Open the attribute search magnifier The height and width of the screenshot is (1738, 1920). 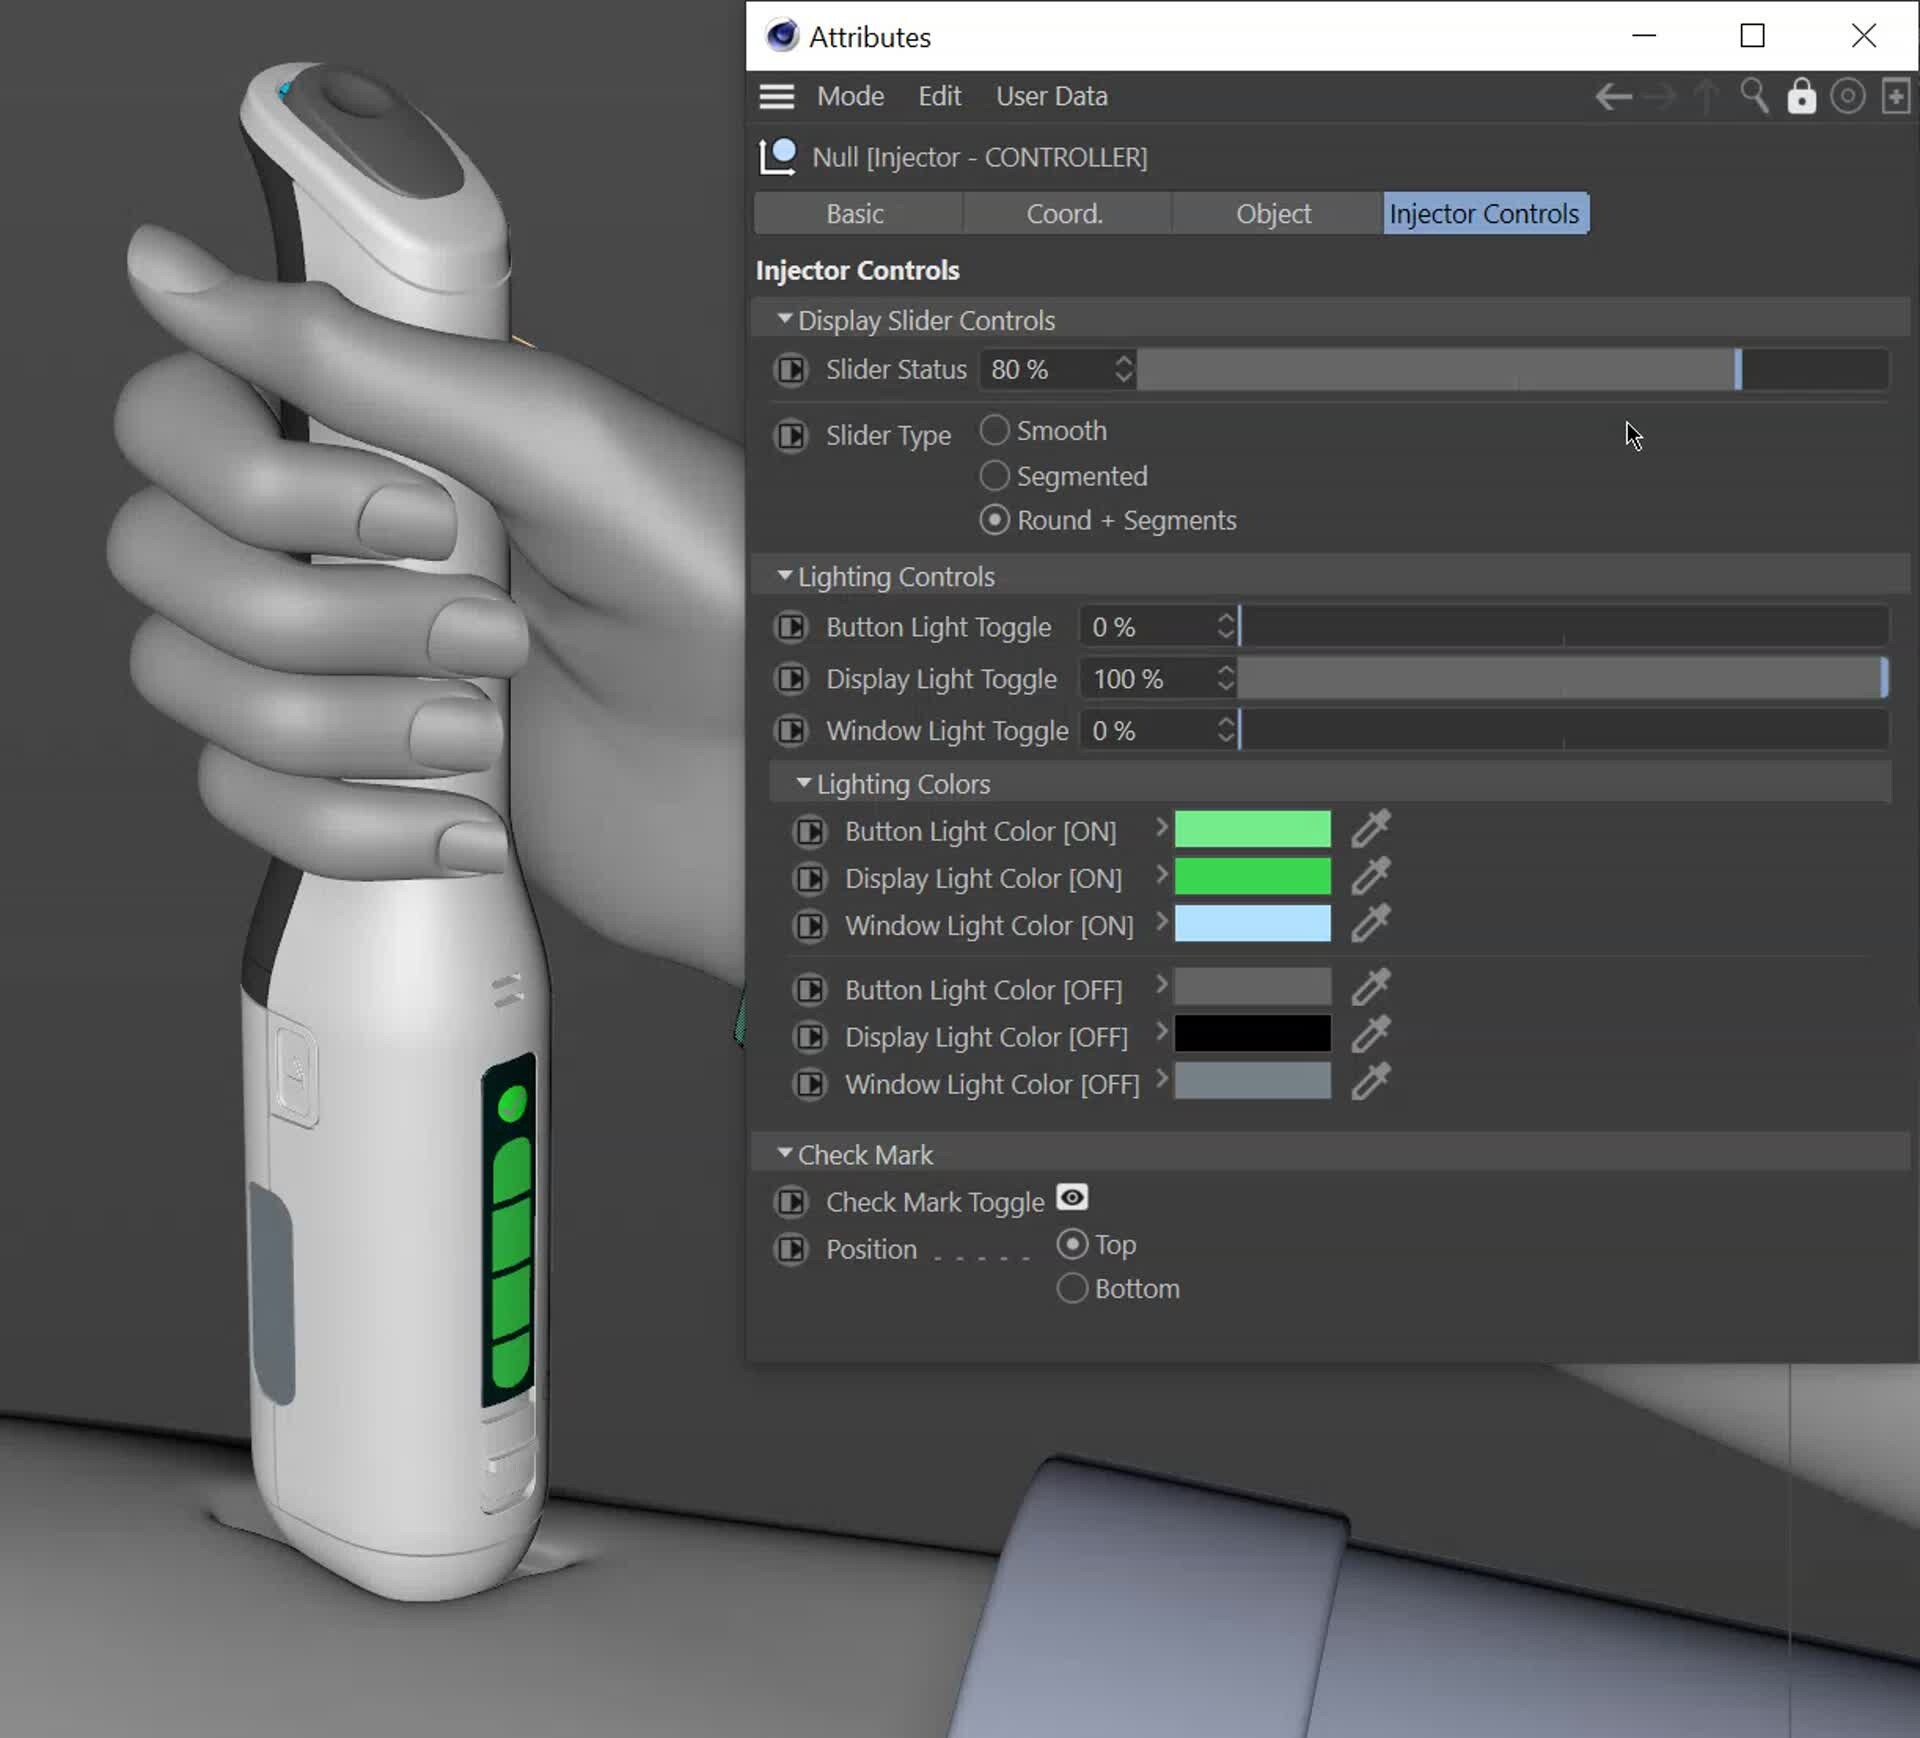(1754, 96)
